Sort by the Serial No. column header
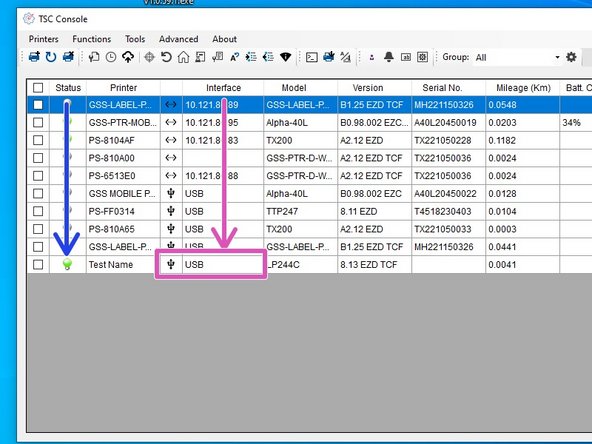 click(442, 88)
